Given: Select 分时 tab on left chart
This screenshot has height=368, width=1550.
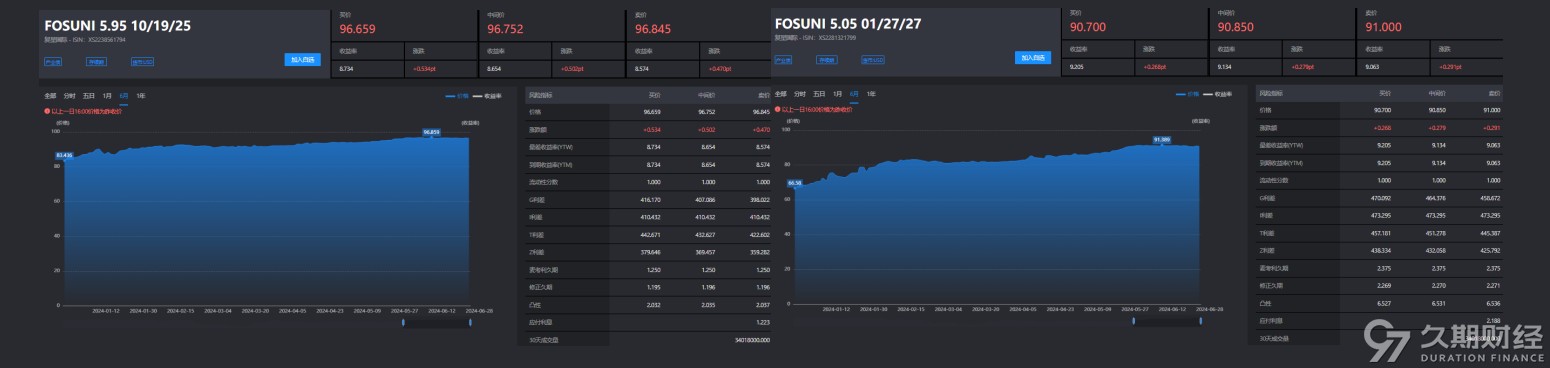Looking at the screenshot, I should point(69,96).
